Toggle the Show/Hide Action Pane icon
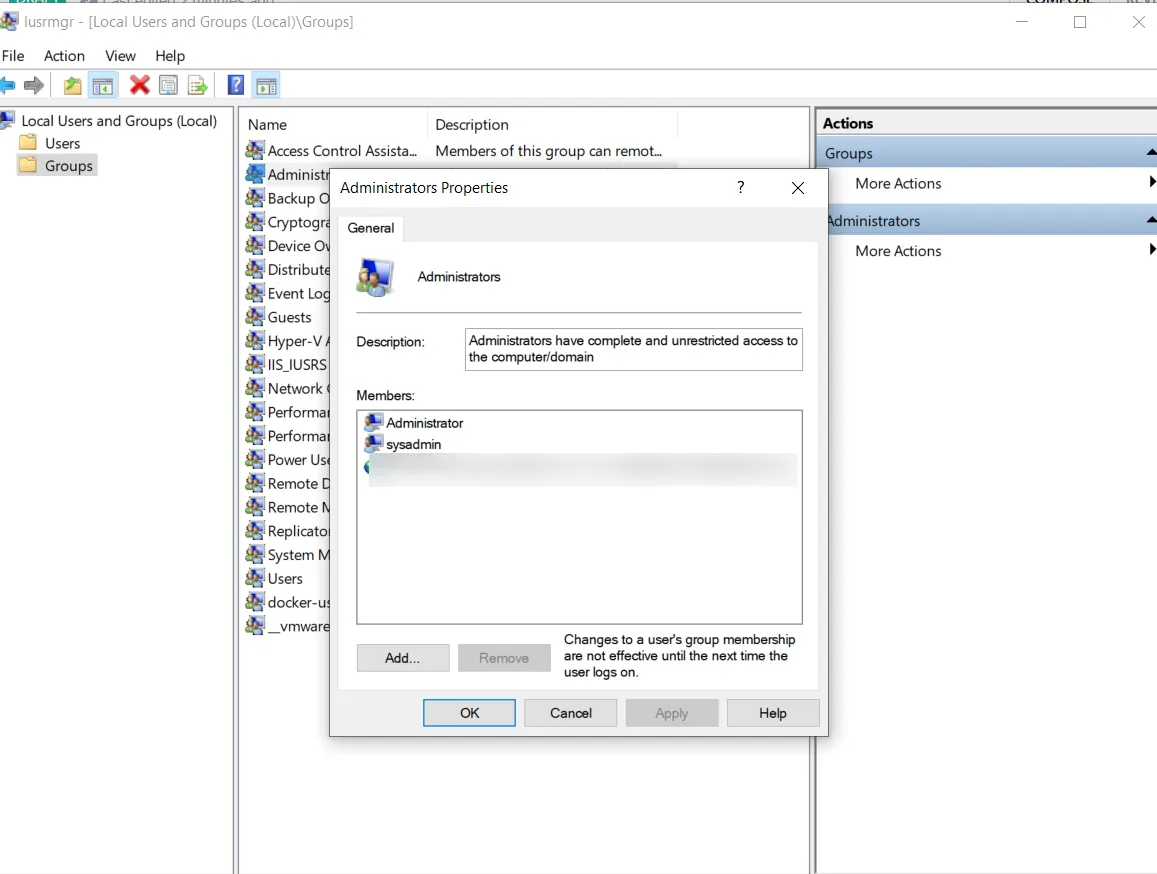Image resolution: width=1157 pixels, height=874 pixels. [266, 86]
